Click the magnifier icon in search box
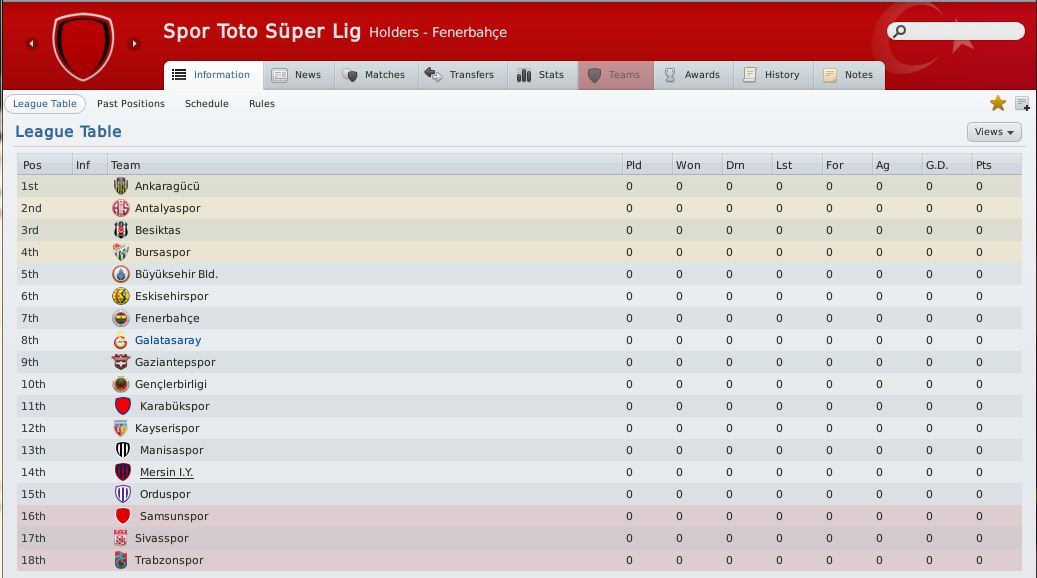The image size is (1037, 578). 899,31
